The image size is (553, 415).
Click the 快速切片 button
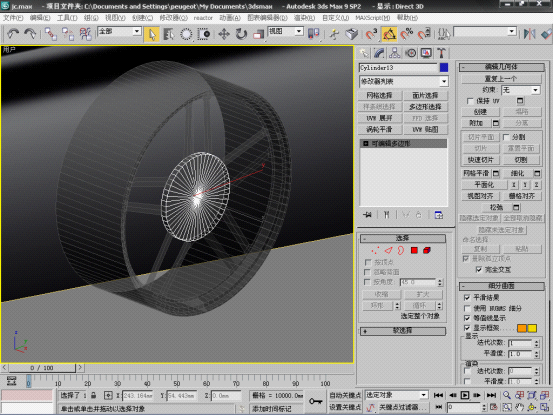[x=480, y=160]
